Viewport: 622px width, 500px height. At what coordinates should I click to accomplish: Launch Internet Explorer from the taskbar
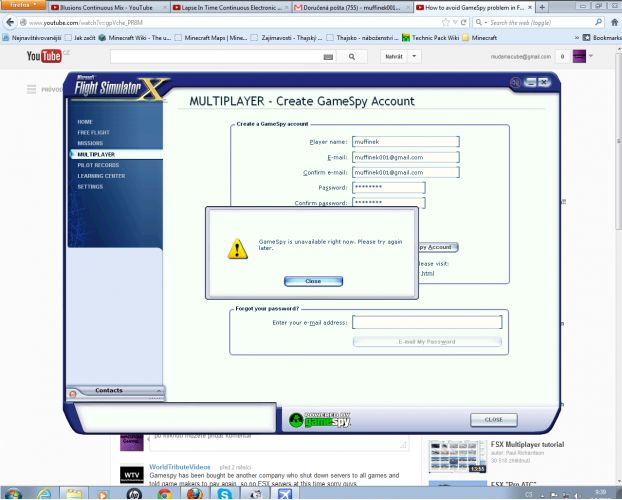tap(44, 494)
